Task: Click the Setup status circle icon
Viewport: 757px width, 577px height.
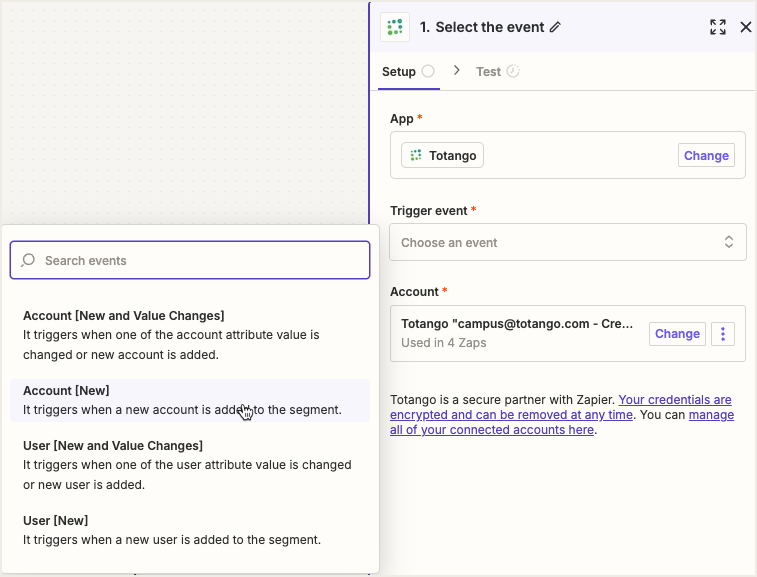Action: coord(428,71)
